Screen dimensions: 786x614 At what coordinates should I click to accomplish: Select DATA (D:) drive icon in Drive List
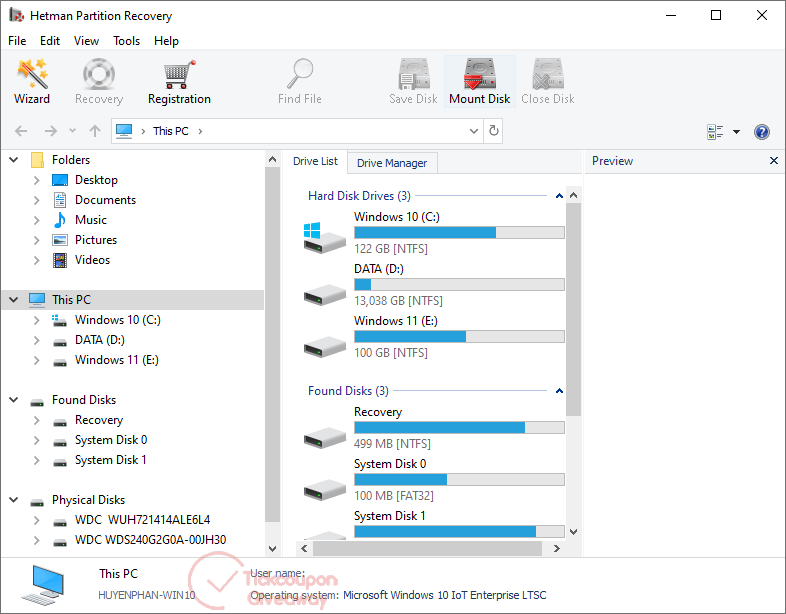(324, 294)
